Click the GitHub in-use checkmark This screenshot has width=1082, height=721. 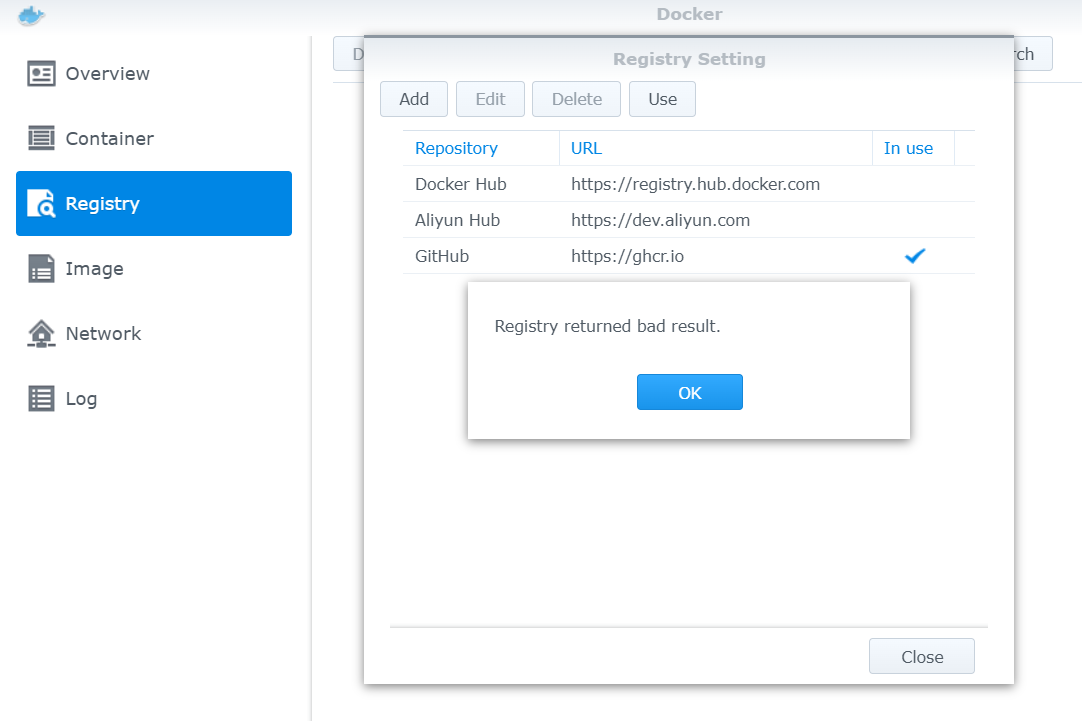pos(914,256)
